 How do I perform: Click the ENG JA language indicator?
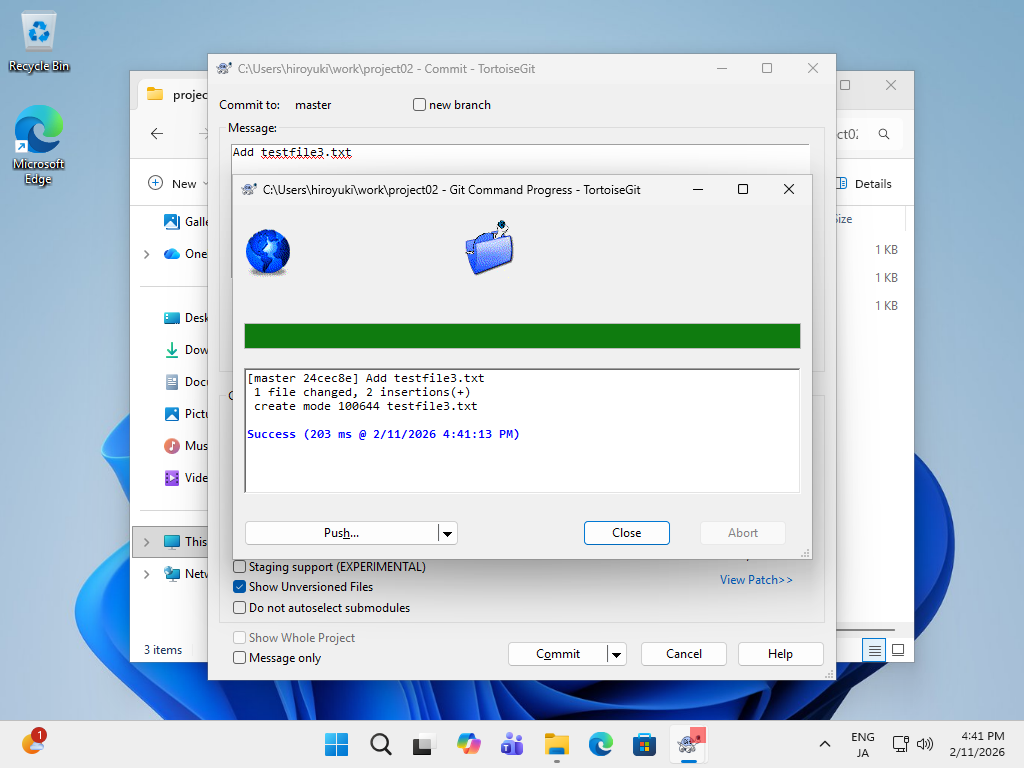point(862,744)
